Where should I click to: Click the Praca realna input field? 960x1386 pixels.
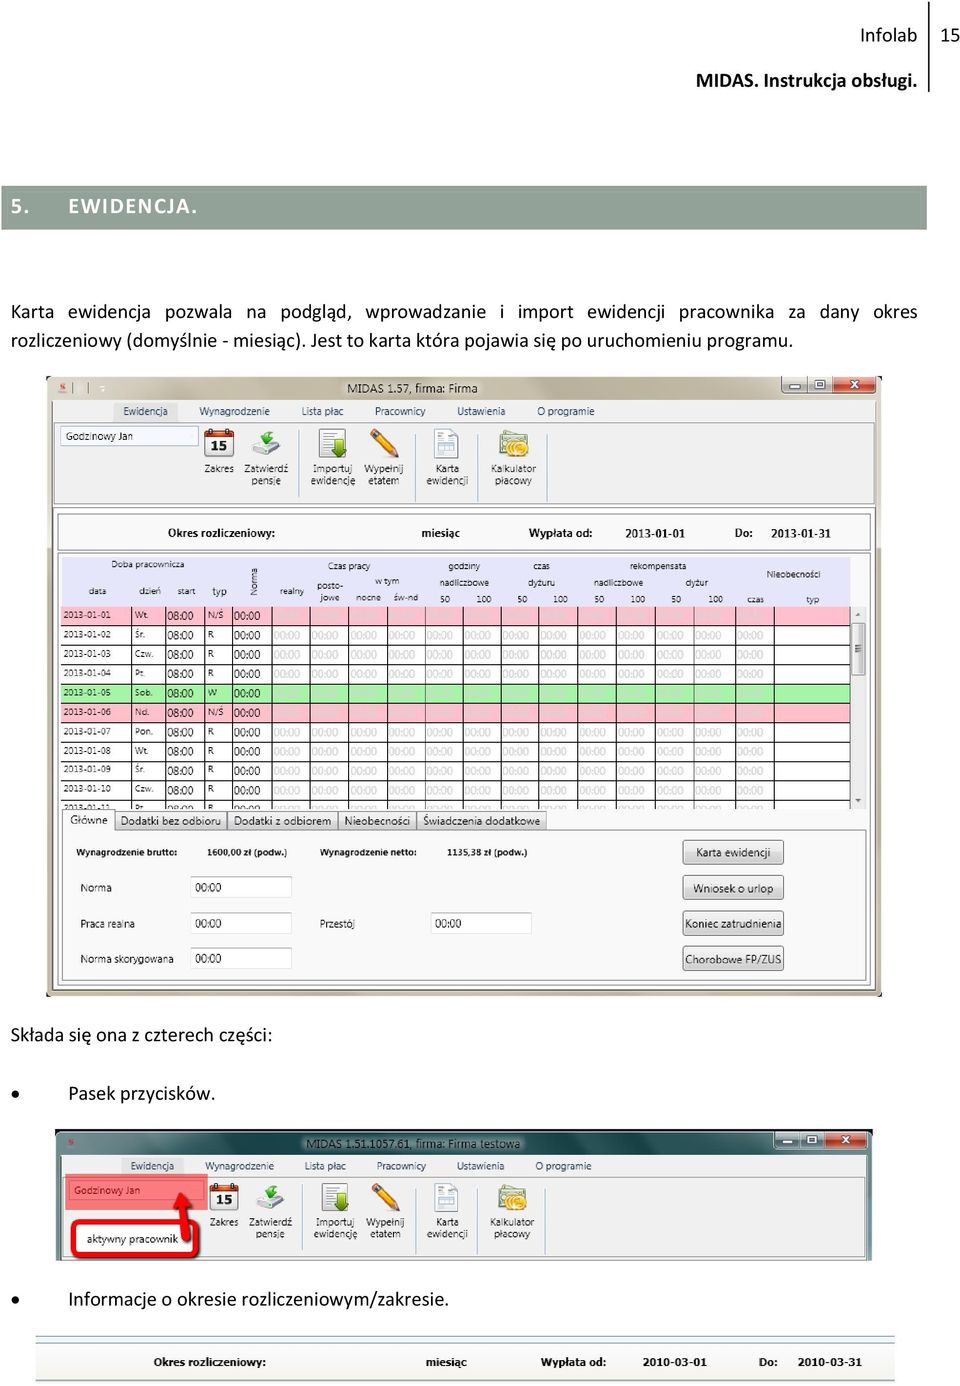[241, 924]
